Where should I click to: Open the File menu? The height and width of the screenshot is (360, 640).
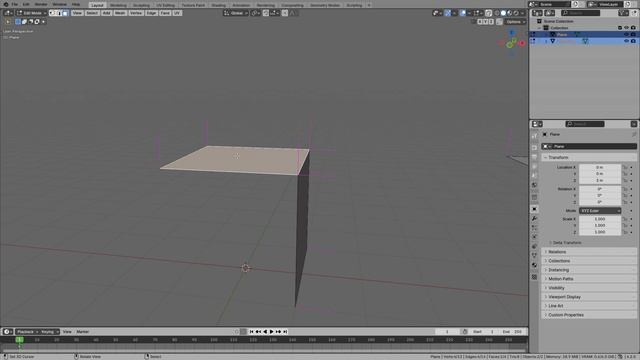[15, 4]
